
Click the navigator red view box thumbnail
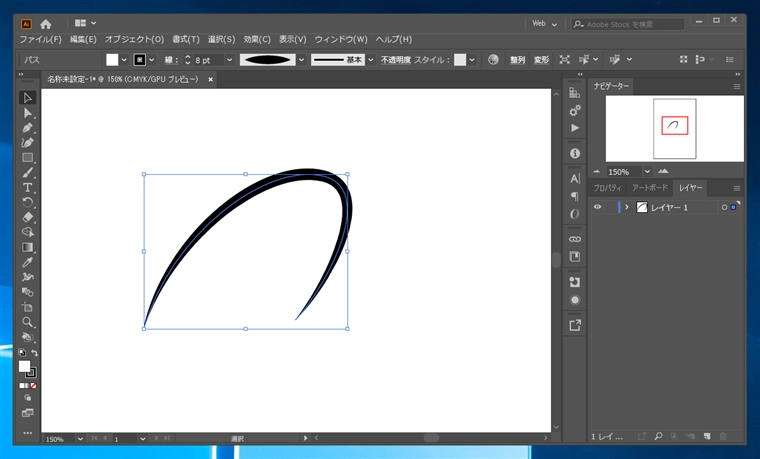pyautogui.click(x=675, y=126)
